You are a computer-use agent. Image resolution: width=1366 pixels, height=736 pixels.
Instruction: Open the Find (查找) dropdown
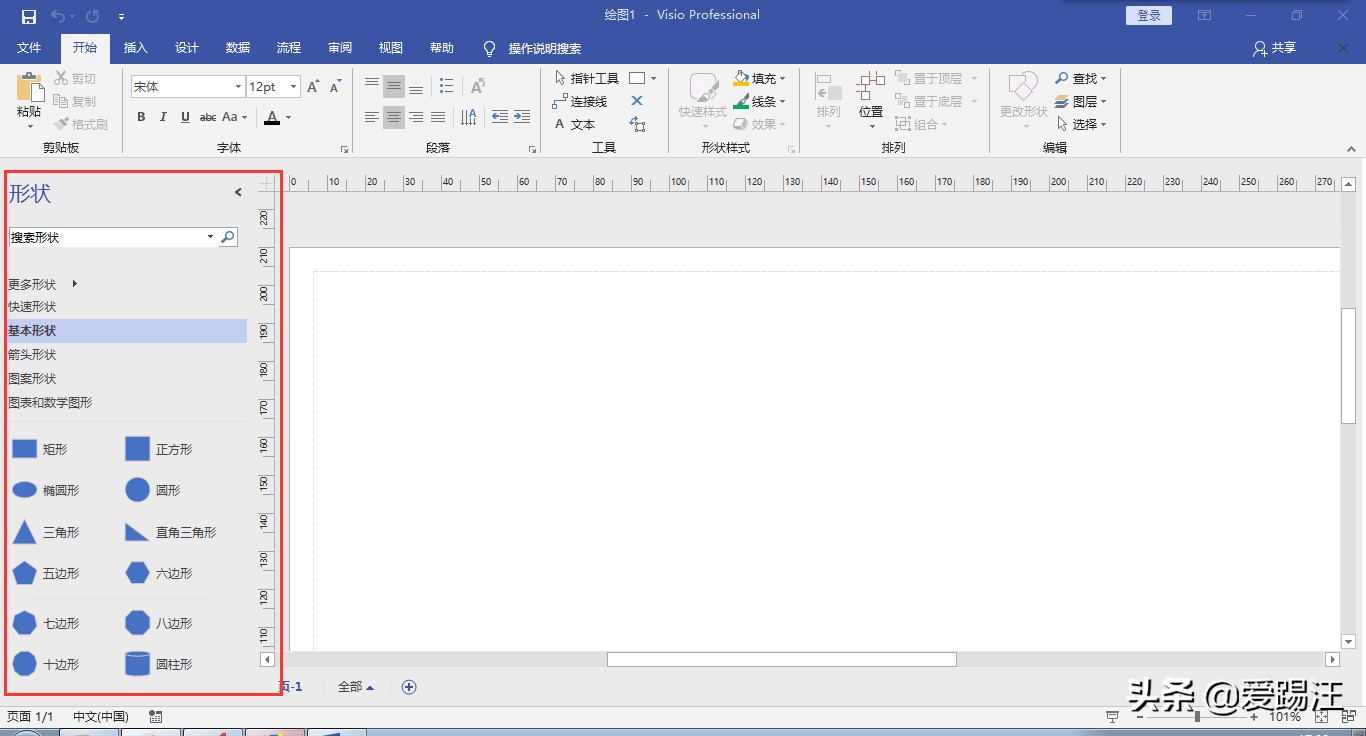(1081, 78)
